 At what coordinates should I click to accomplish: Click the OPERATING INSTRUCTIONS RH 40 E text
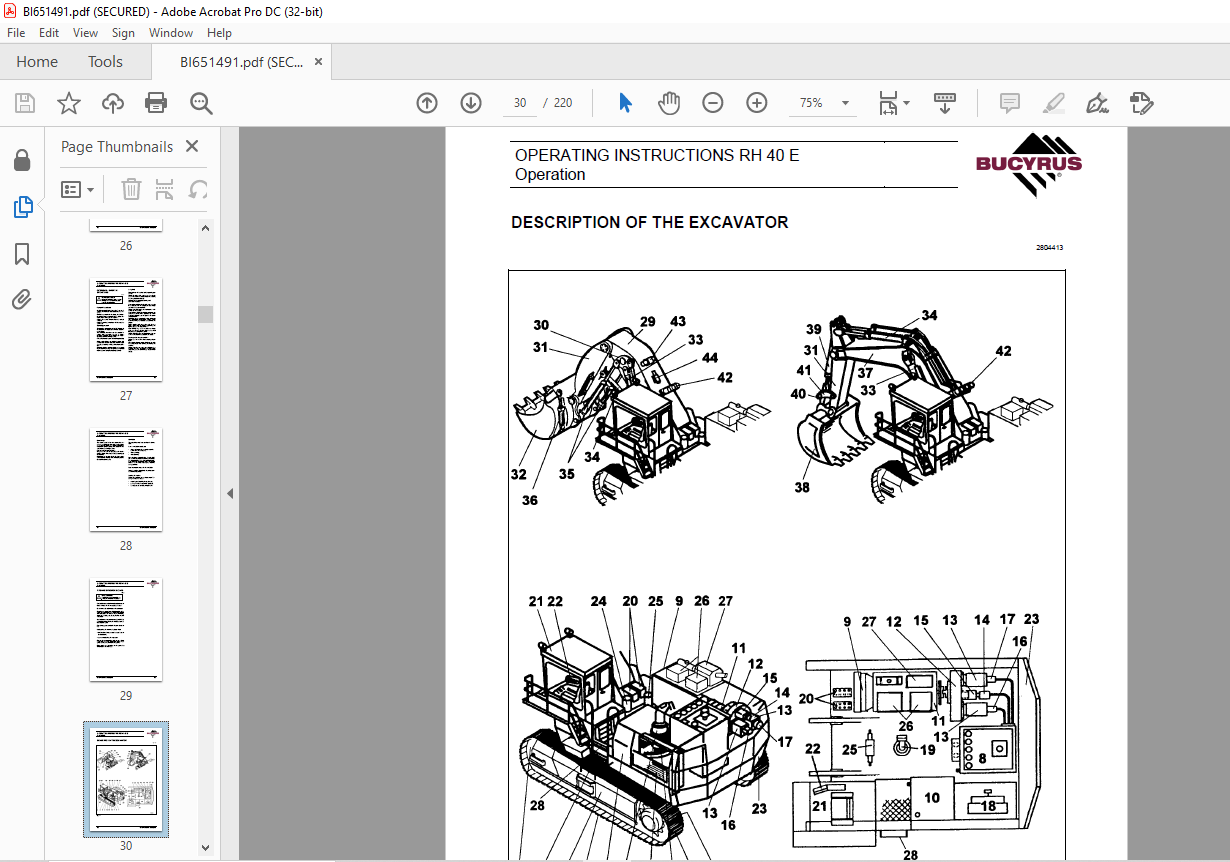657,156
